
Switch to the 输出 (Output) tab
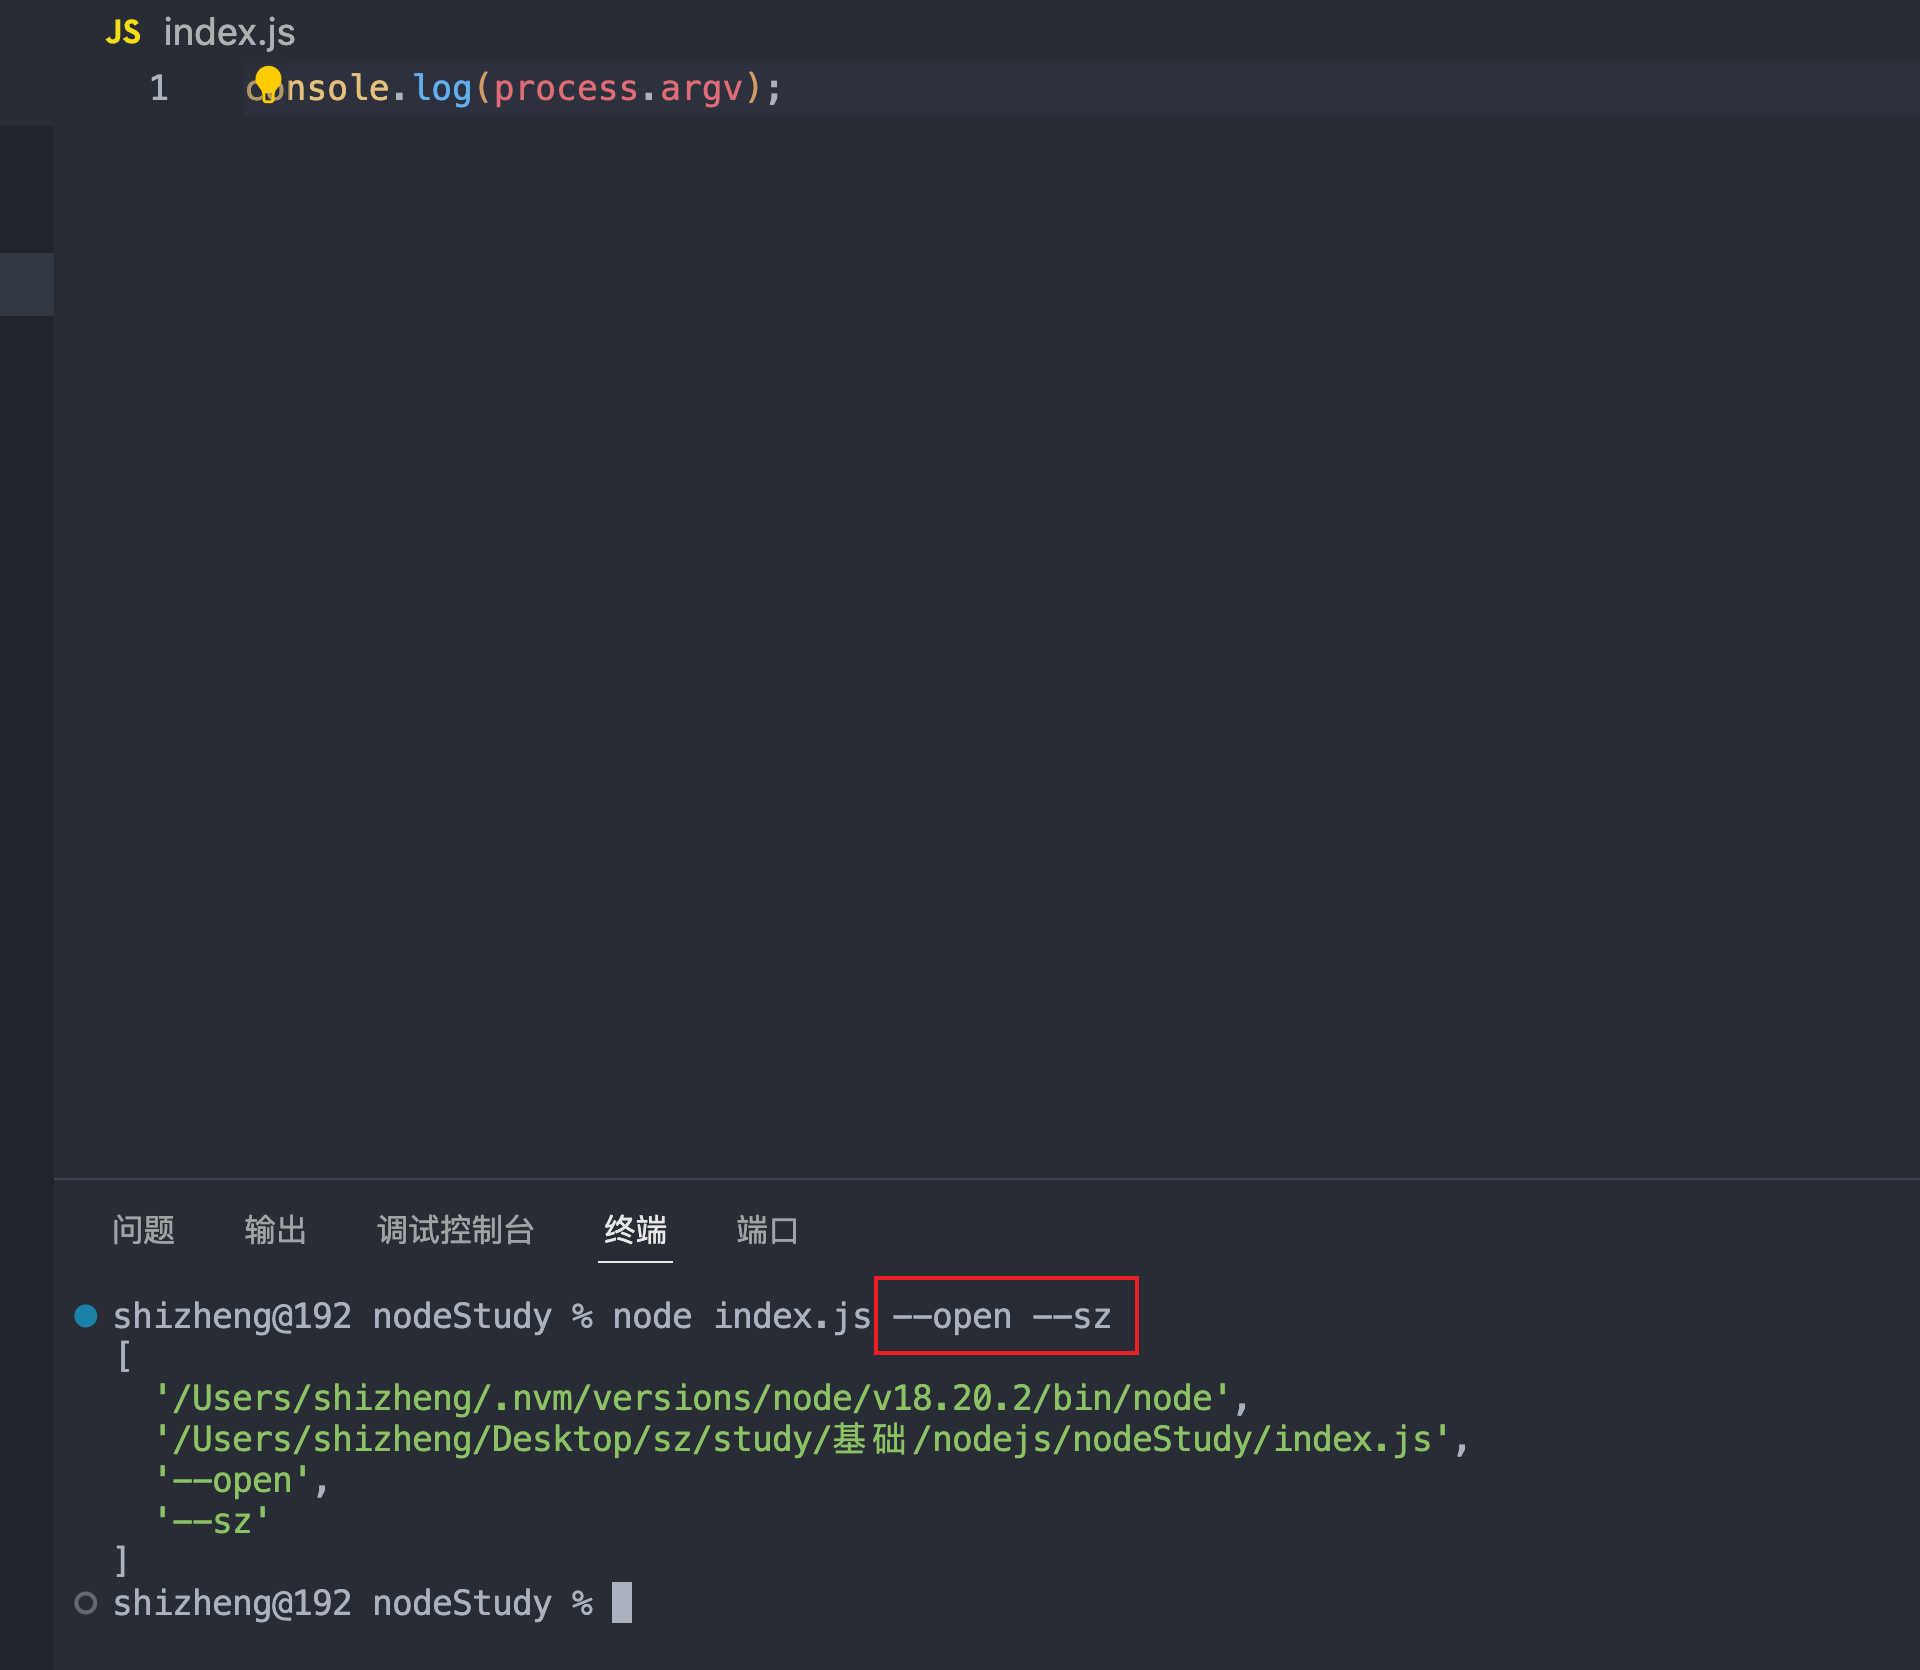(275, 1229)
